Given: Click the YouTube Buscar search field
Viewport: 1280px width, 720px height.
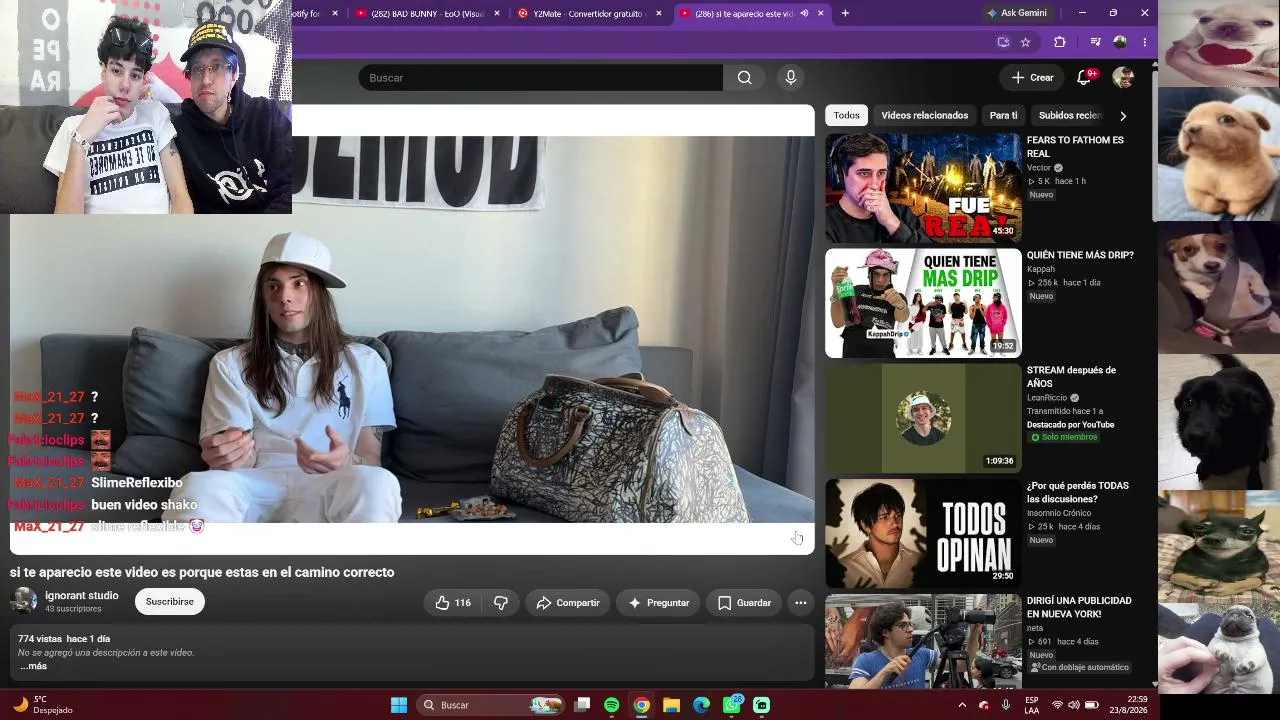Looking at the screenshot, I should pyautogui.click(x=540, y=78).
